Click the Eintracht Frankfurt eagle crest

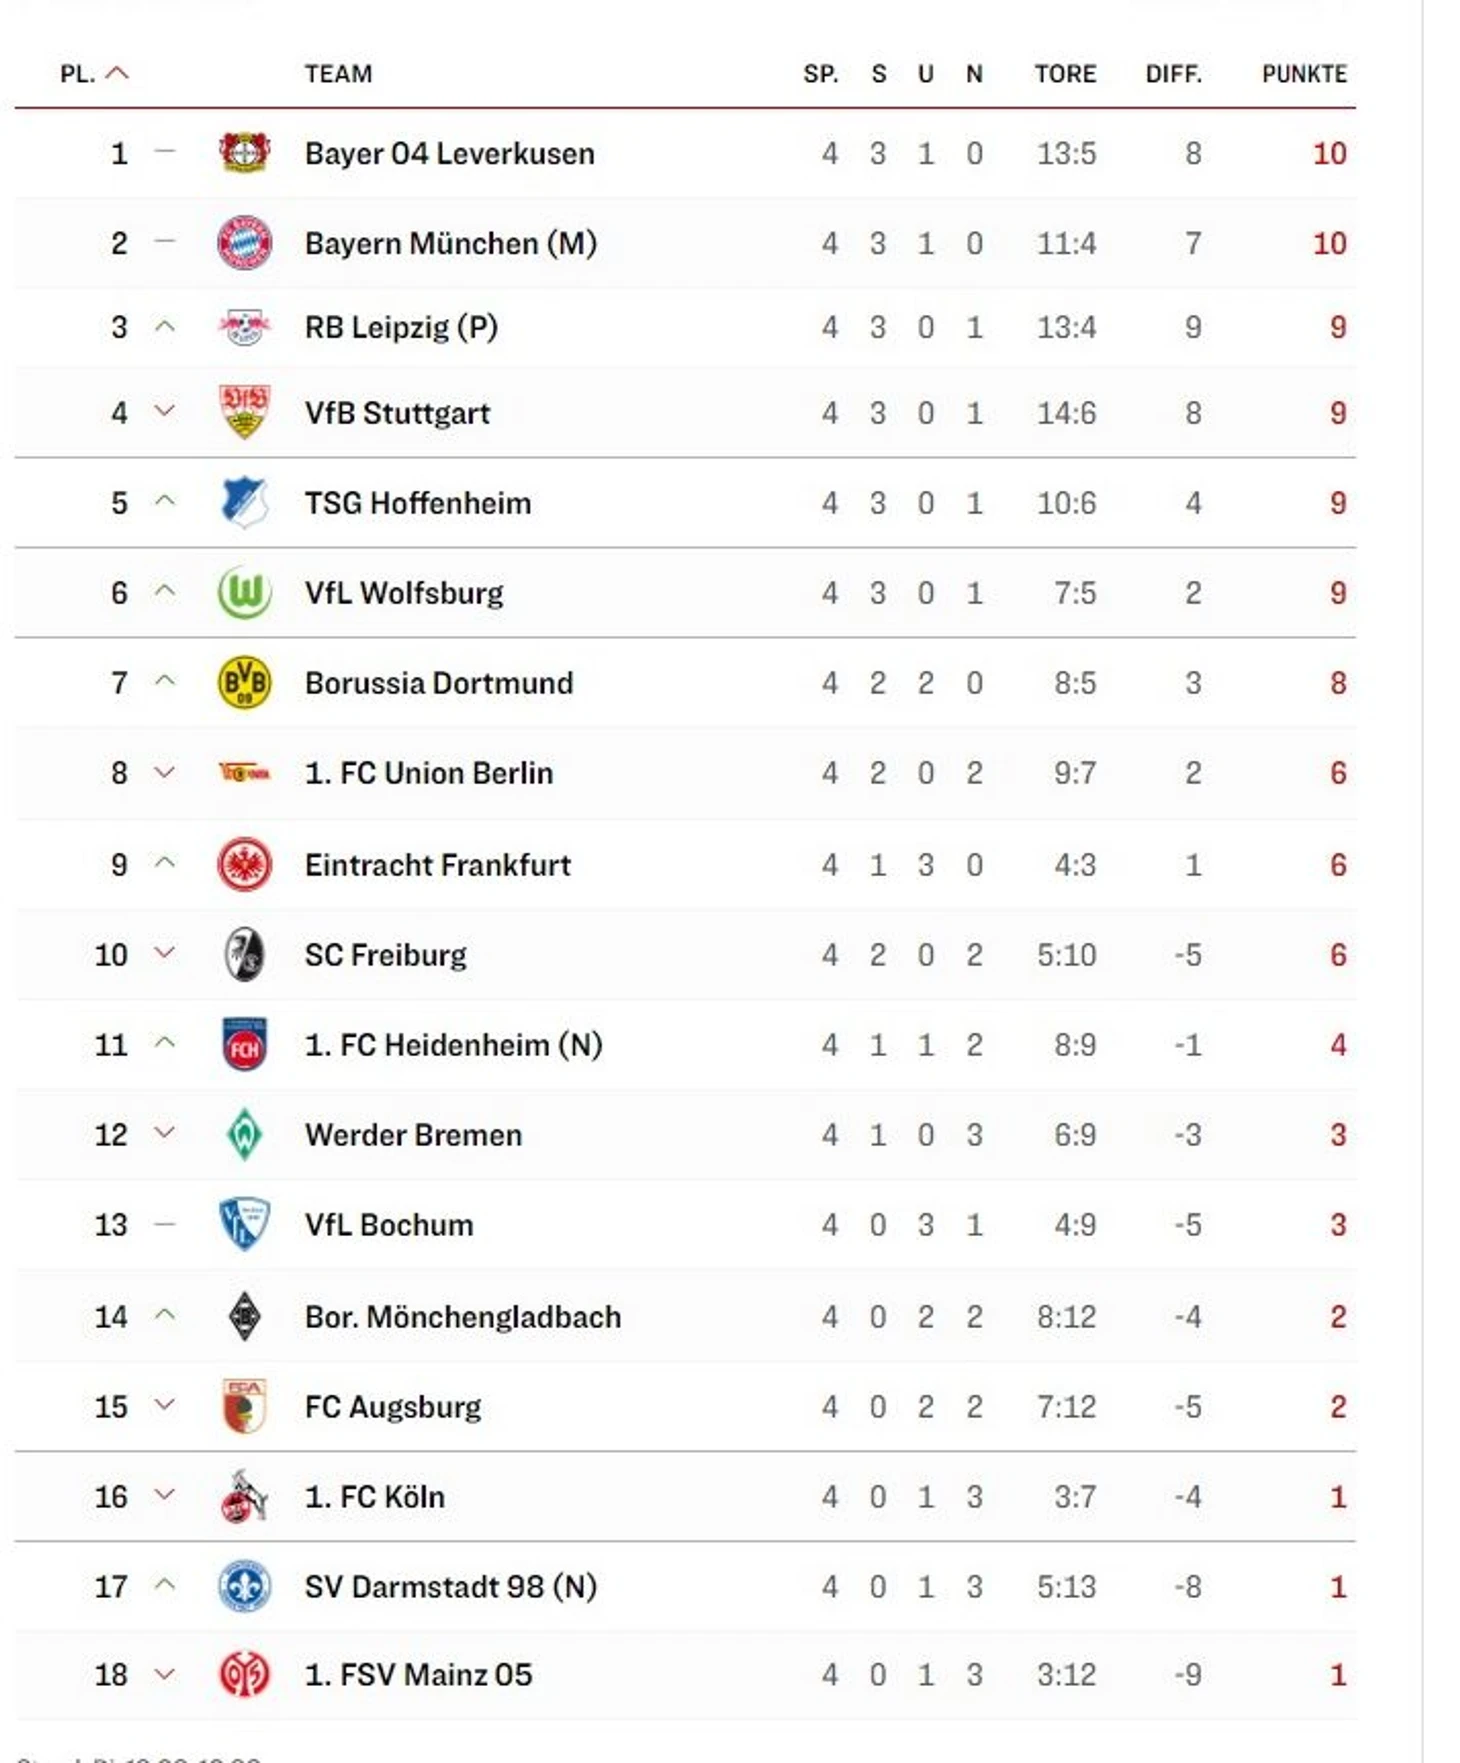[x=244, y=864]
